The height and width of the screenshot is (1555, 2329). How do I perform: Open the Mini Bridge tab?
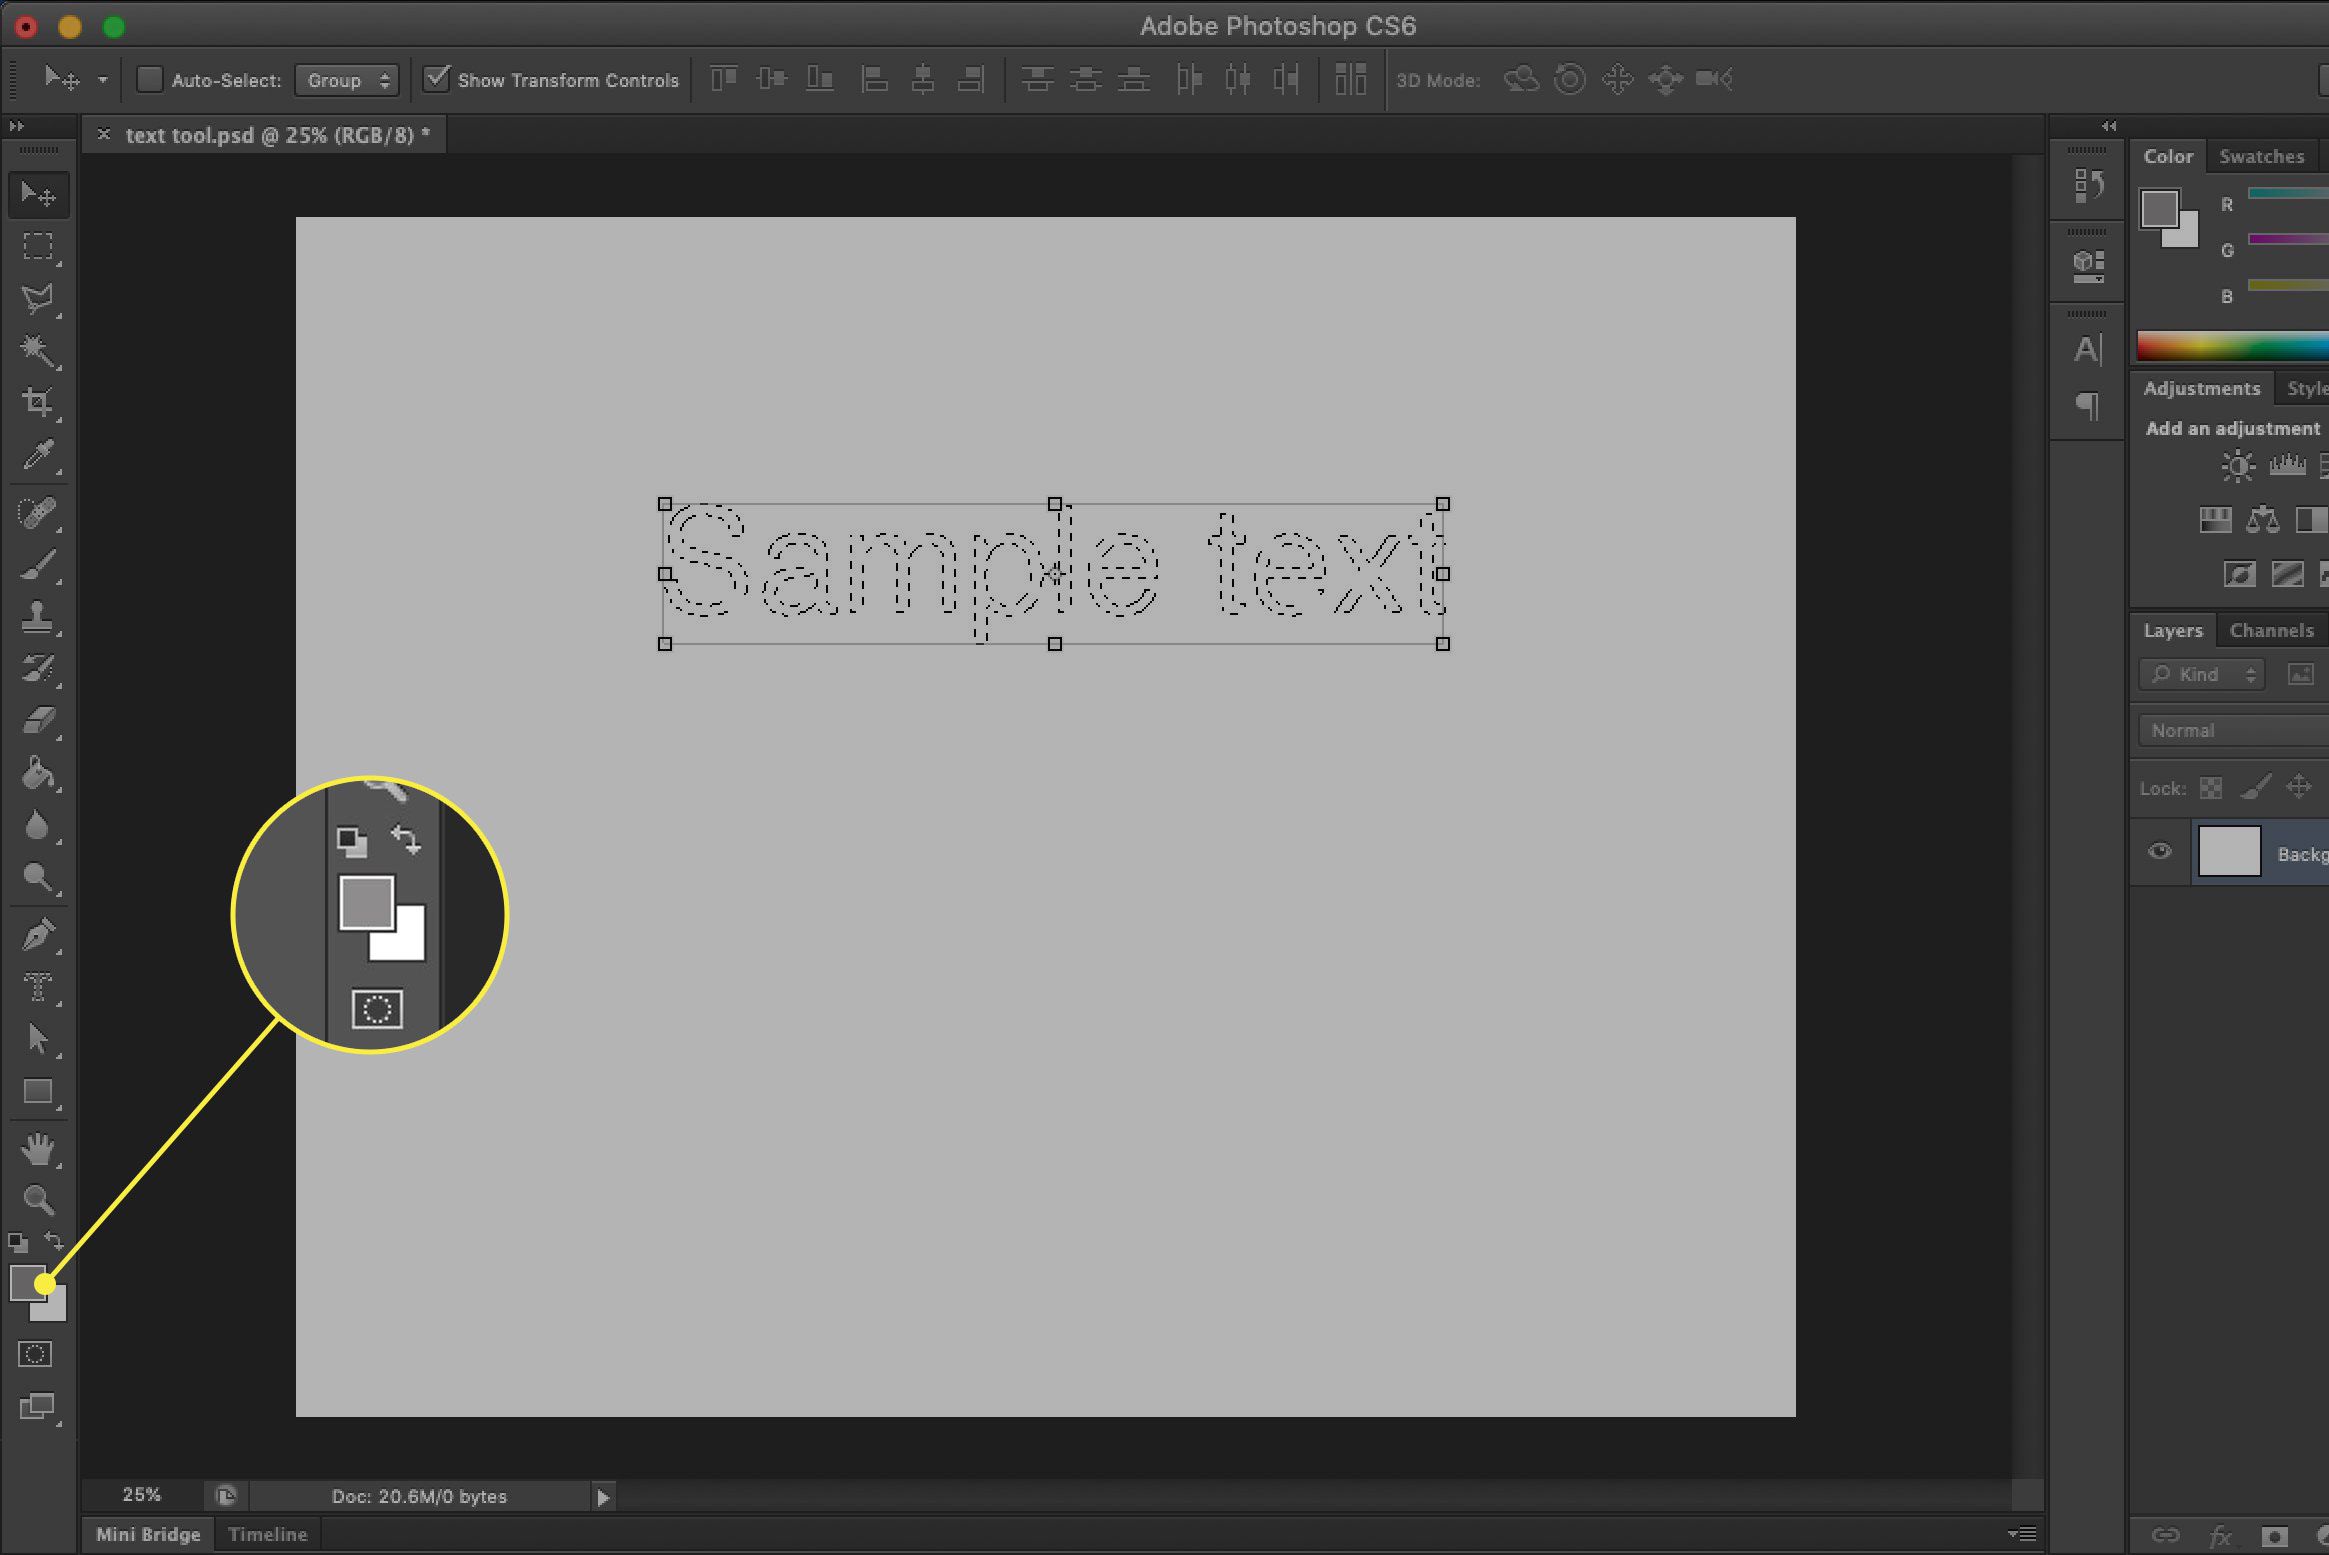(x=148, y=1534)
